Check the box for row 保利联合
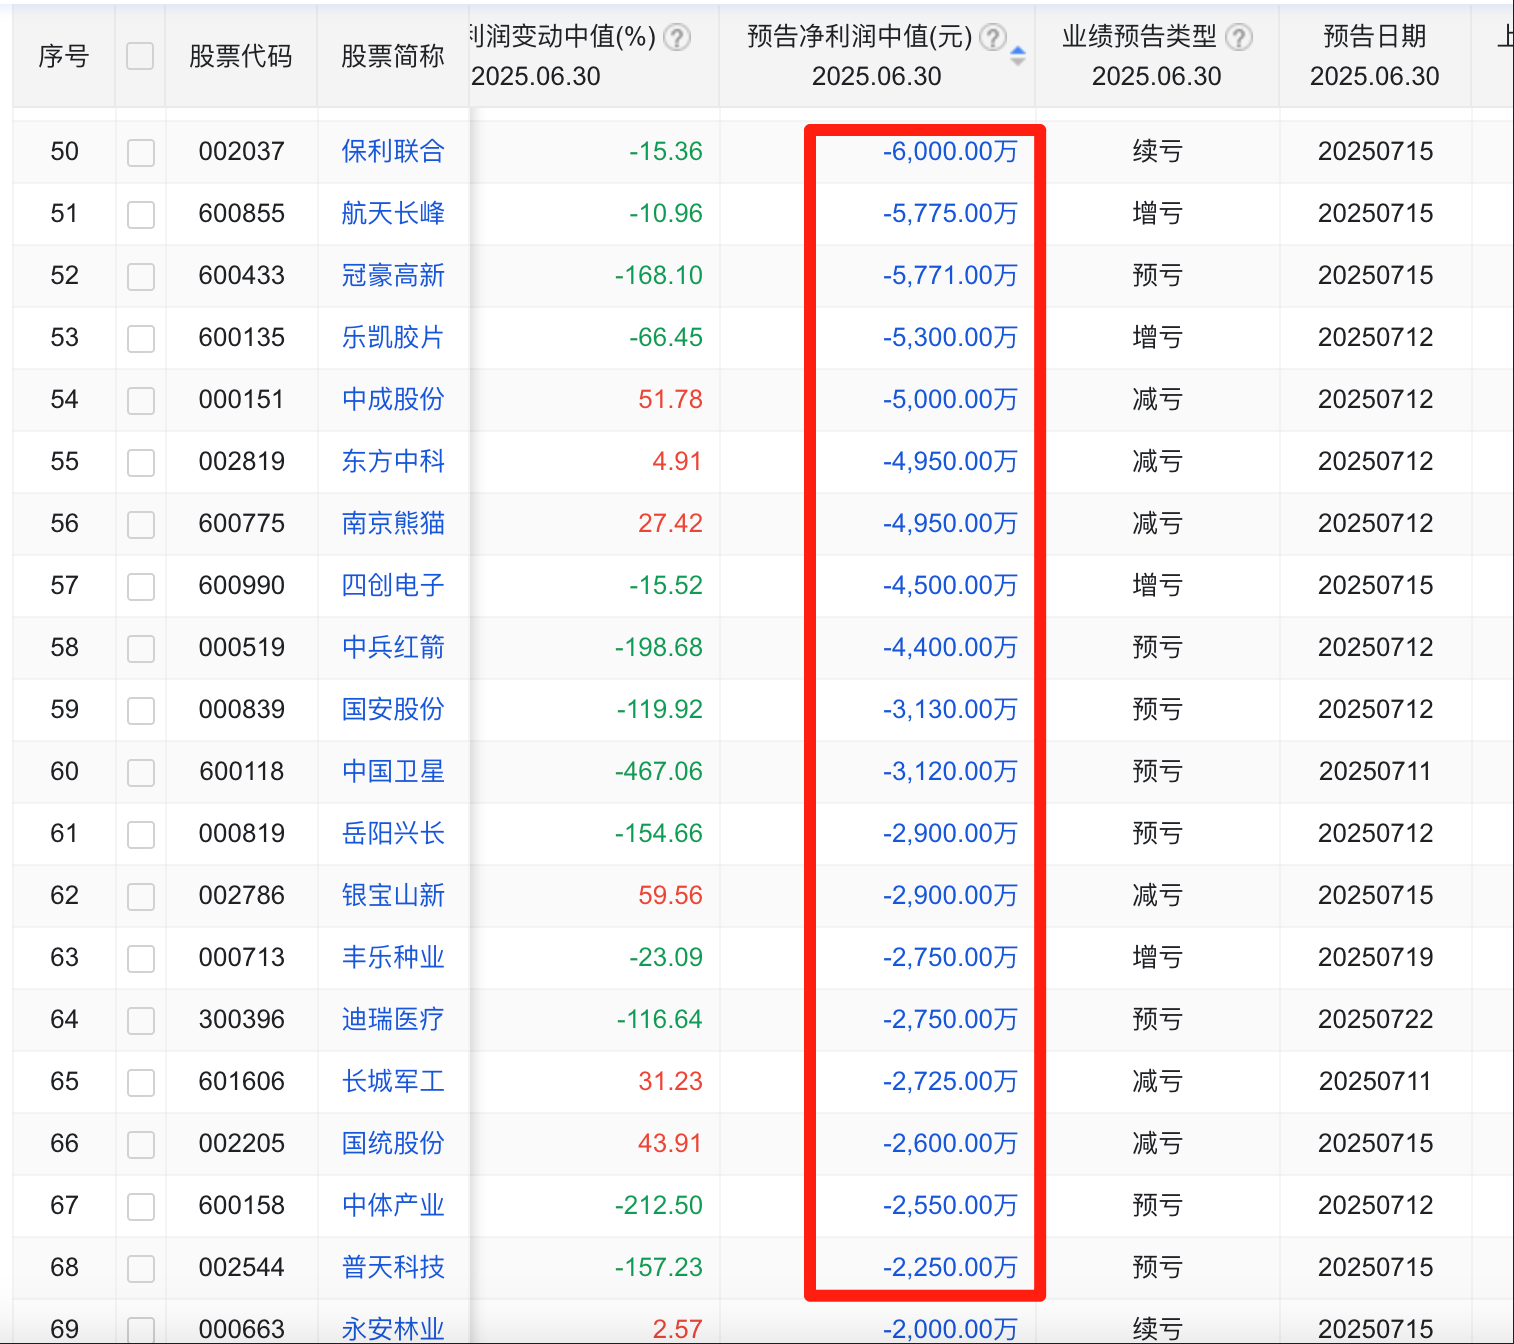The height and width of the screenshot is (1344, 1514). click(x=141, y=152)
